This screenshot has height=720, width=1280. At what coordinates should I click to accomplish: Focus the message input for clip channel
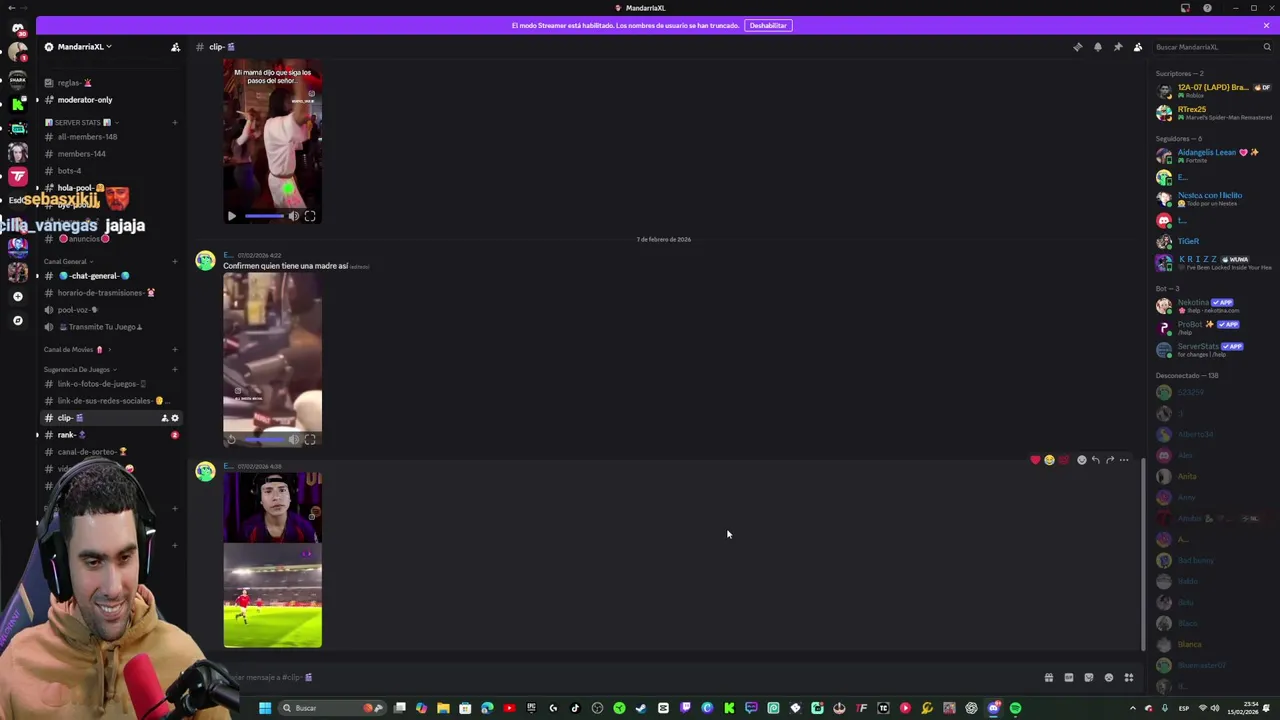pos(630,677)
